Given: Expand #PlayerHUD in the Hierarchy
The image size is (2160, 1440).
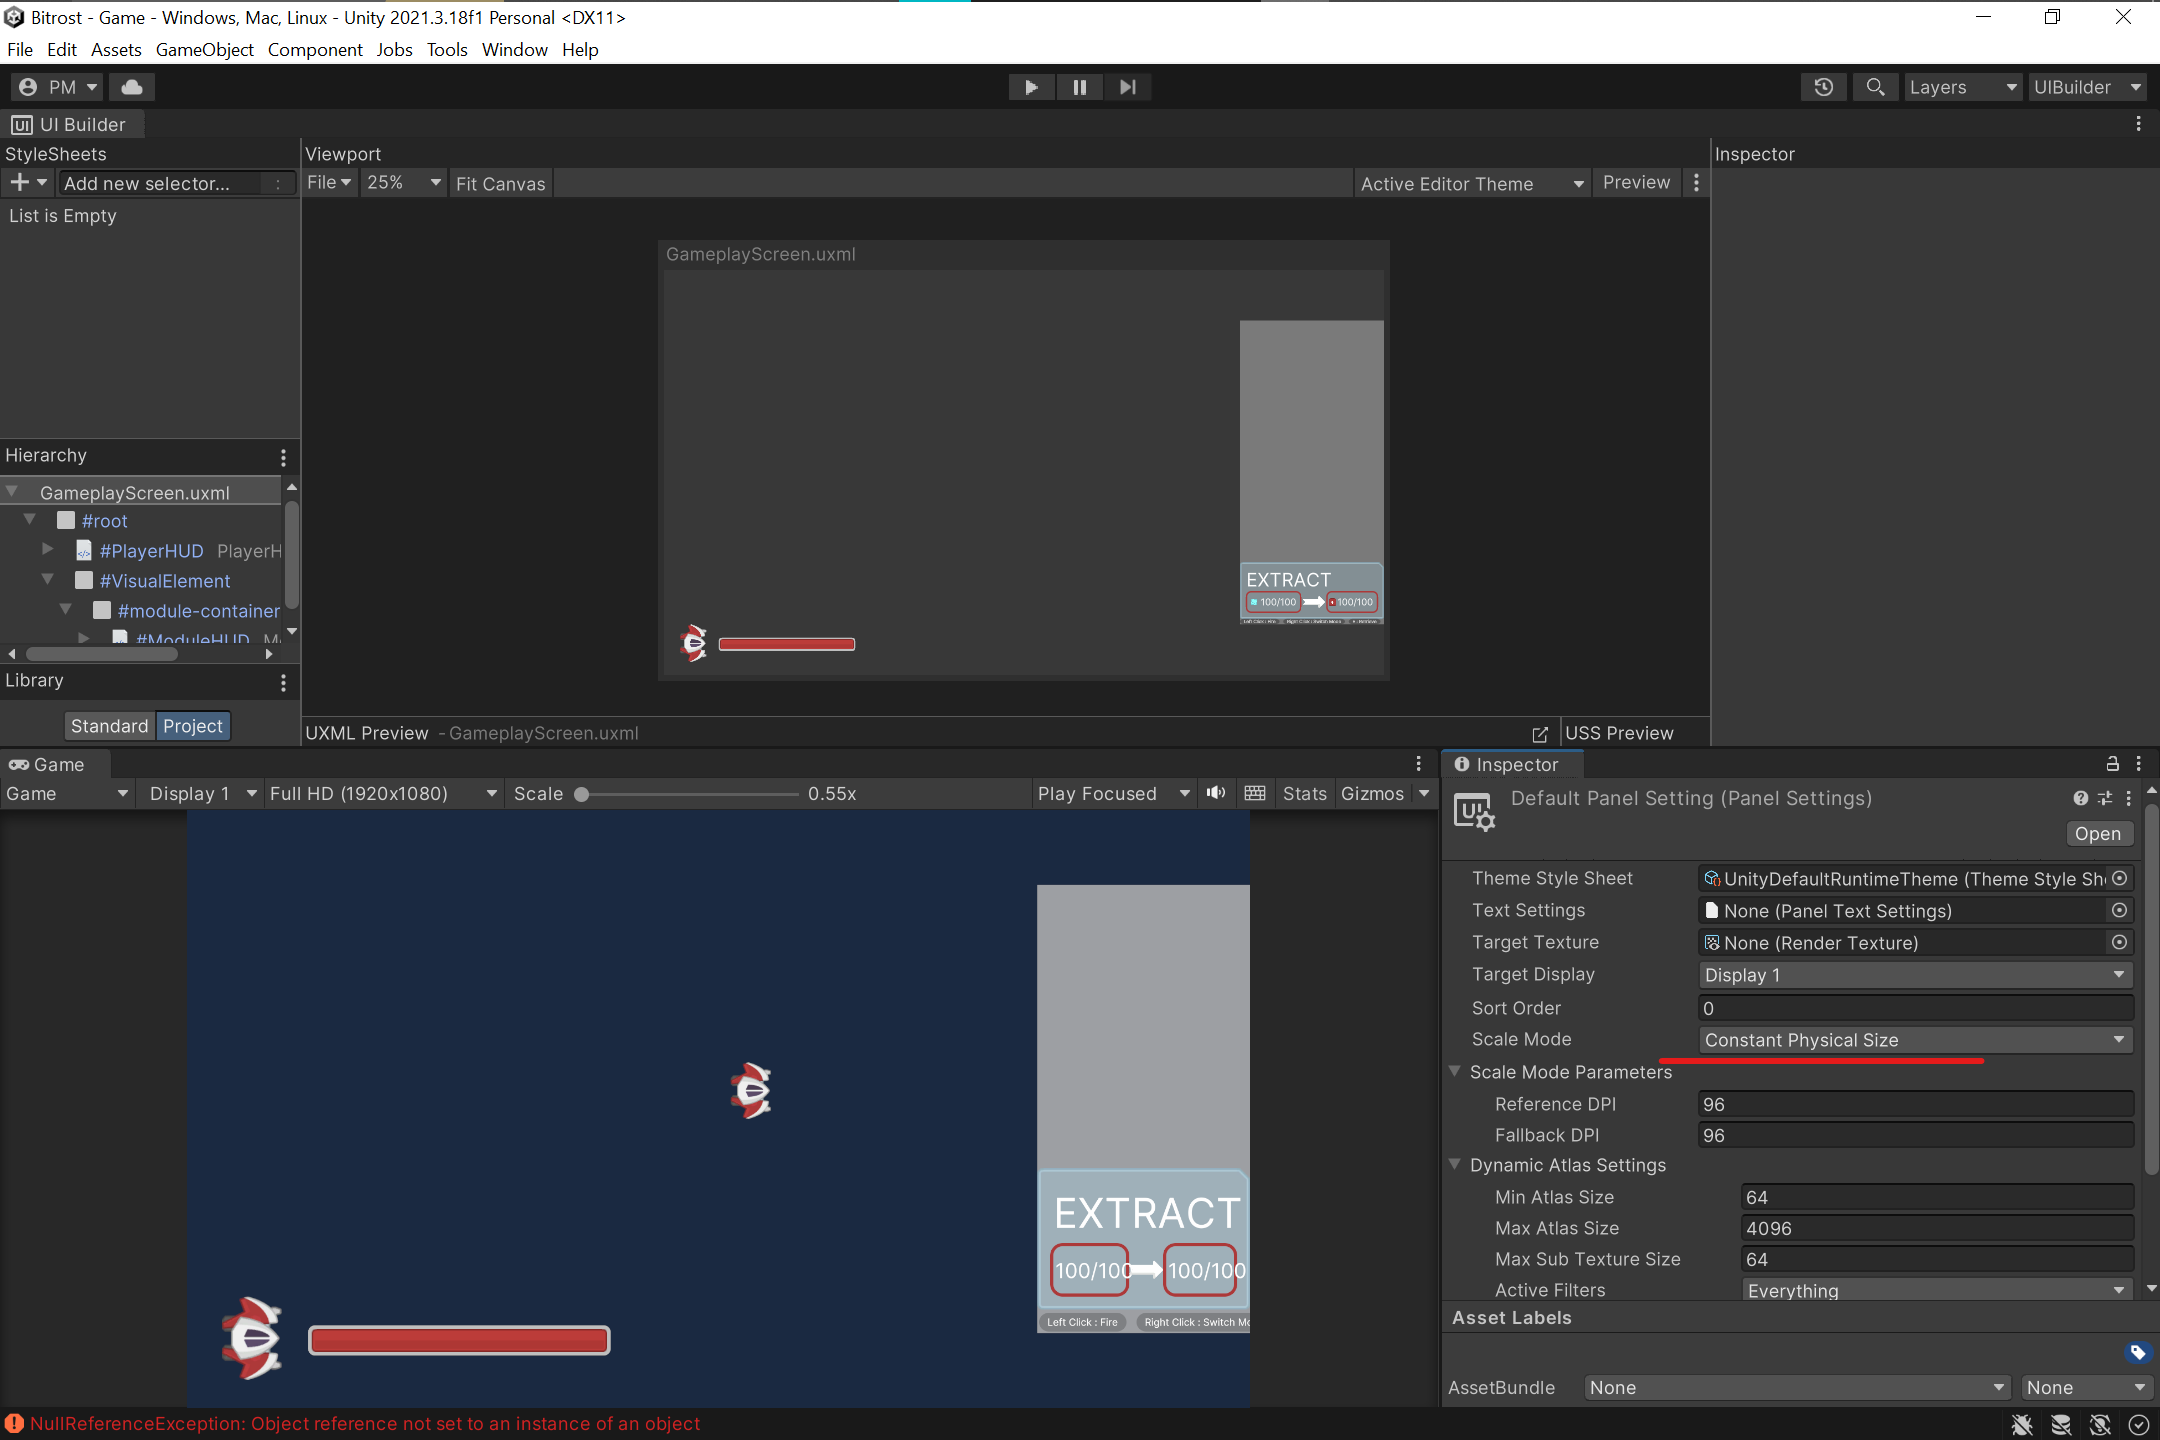Looking at the screenshot, I should pos(47,550).
